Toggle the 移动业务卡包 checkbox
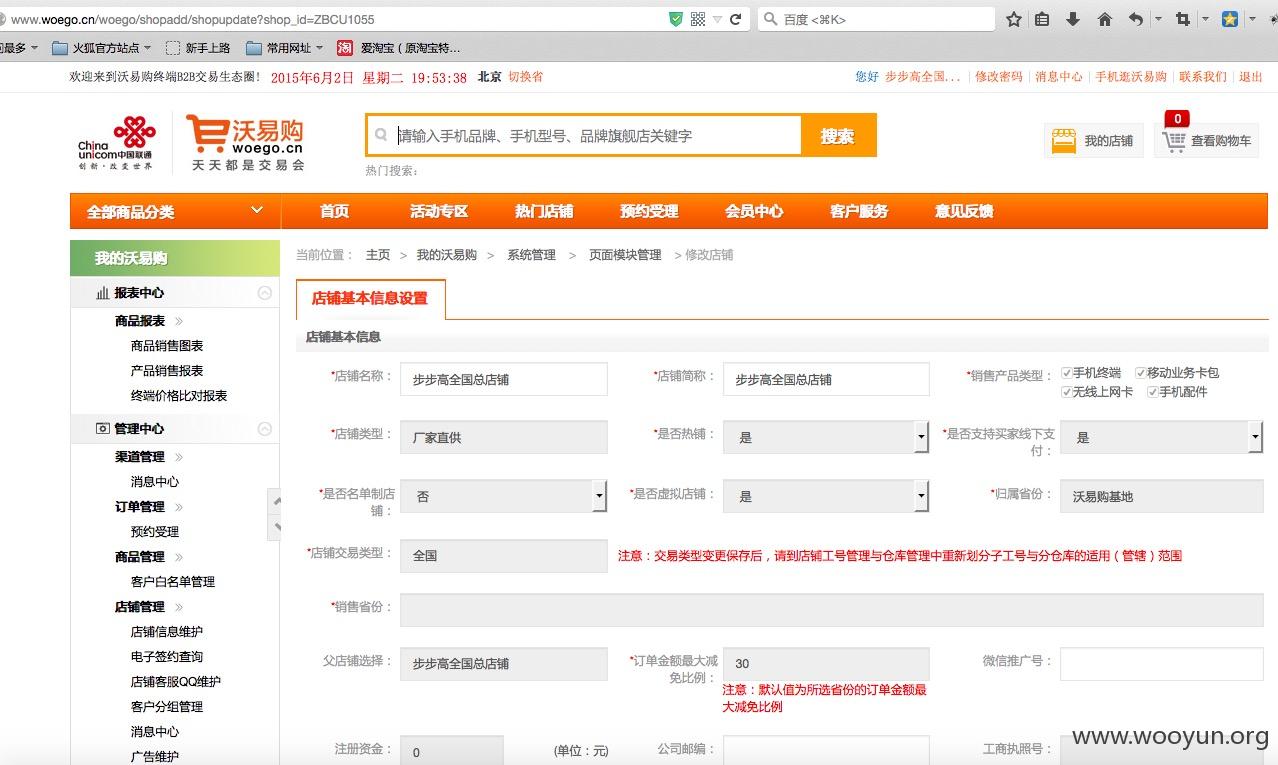 click(1140, 373)
